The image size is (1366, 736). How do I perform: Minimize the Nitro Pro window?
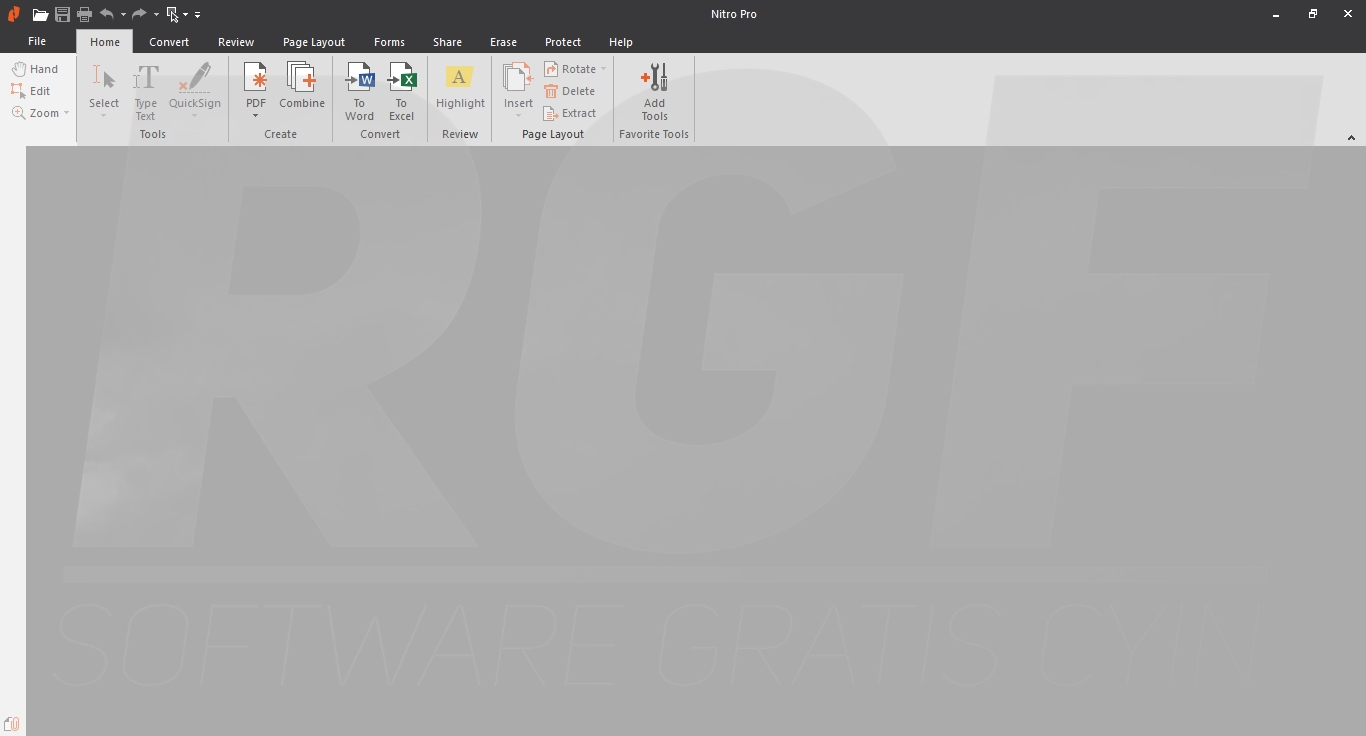click(x=1277, y=14)
